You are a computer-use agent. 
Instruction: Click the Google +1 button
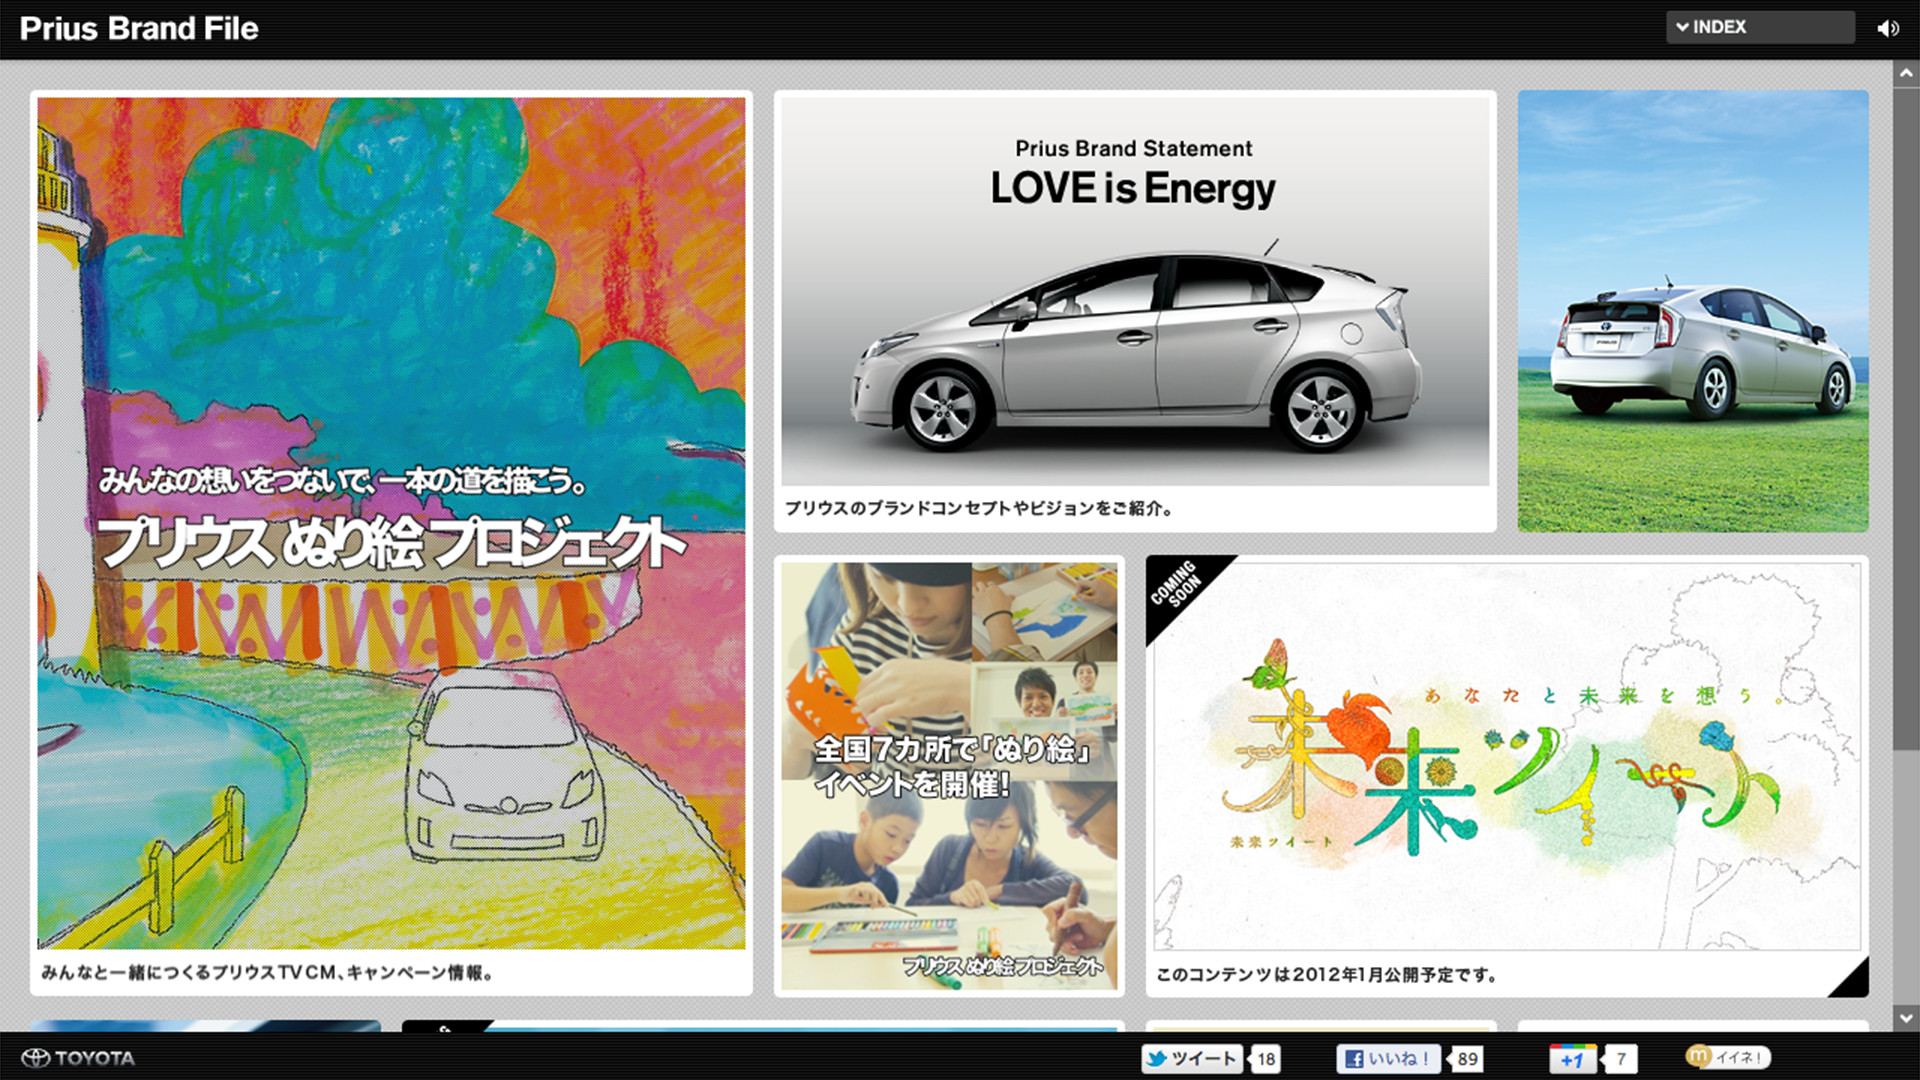(x=1572, y=1059)
